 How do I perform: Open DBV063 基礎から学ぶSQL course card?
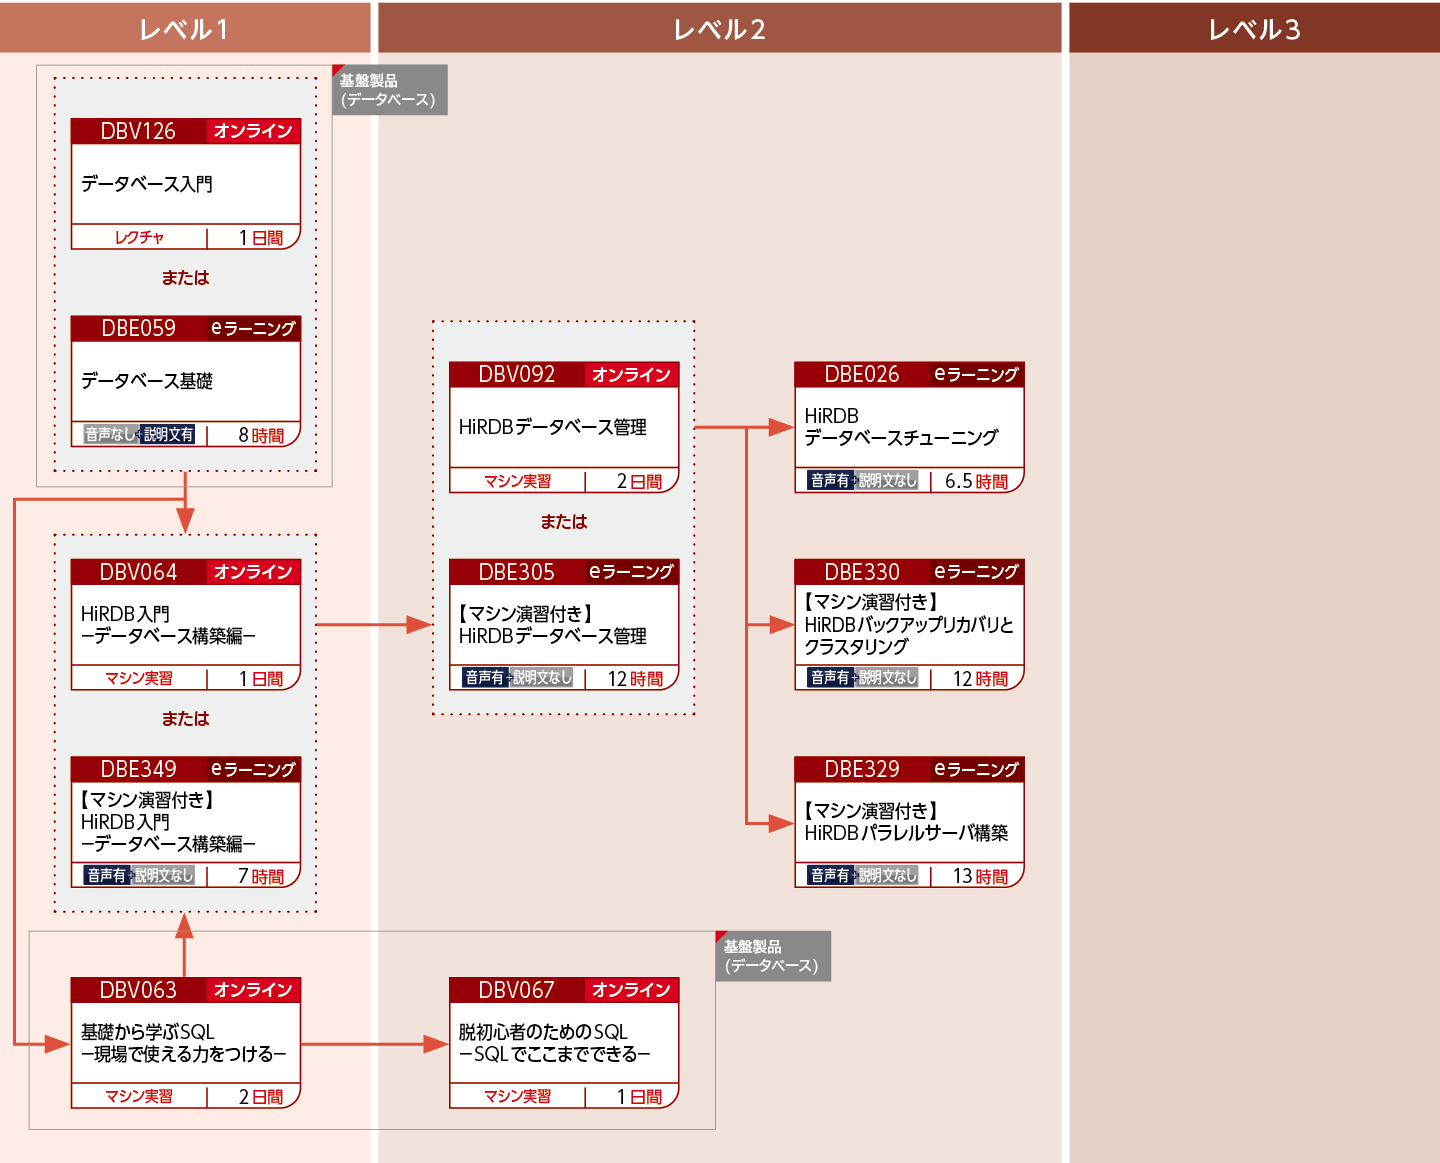[x=186, y=1043]
